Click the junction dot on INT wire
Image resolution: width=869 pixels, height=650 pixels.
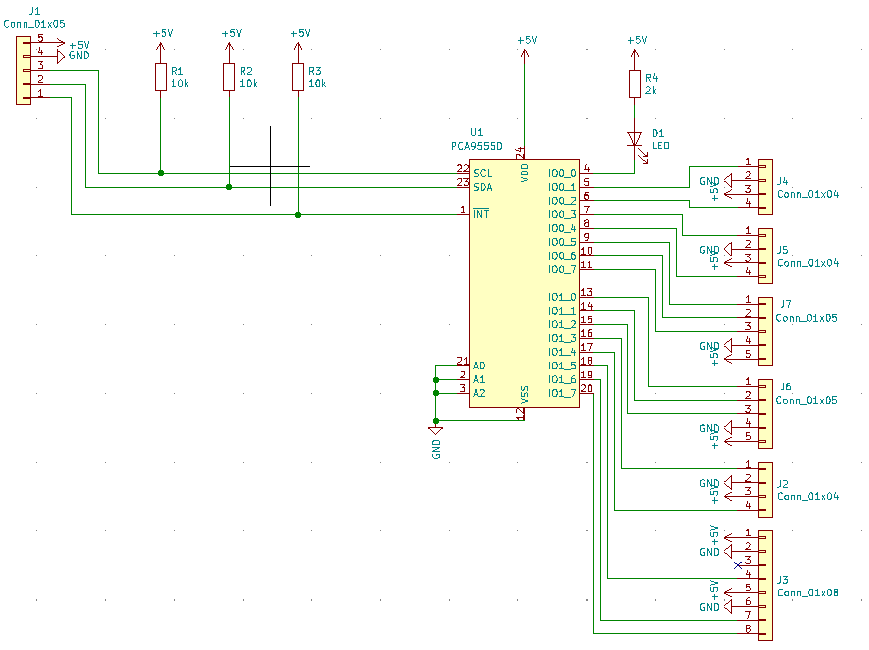[298, 214]
